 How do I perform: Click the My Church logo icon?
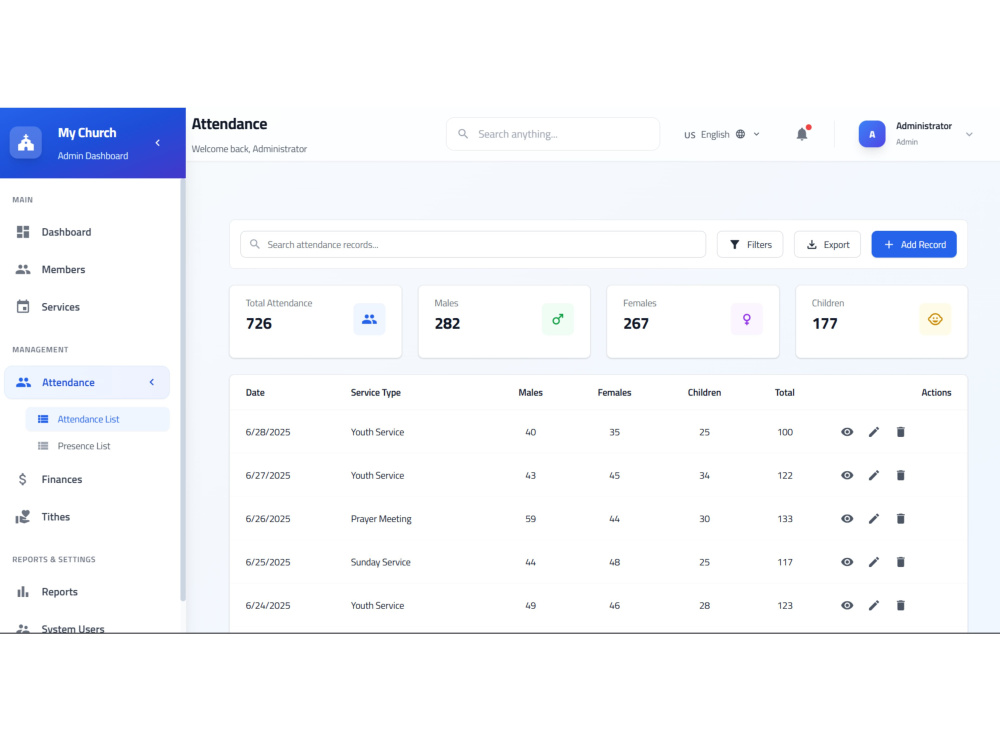[x=26, y=142]
